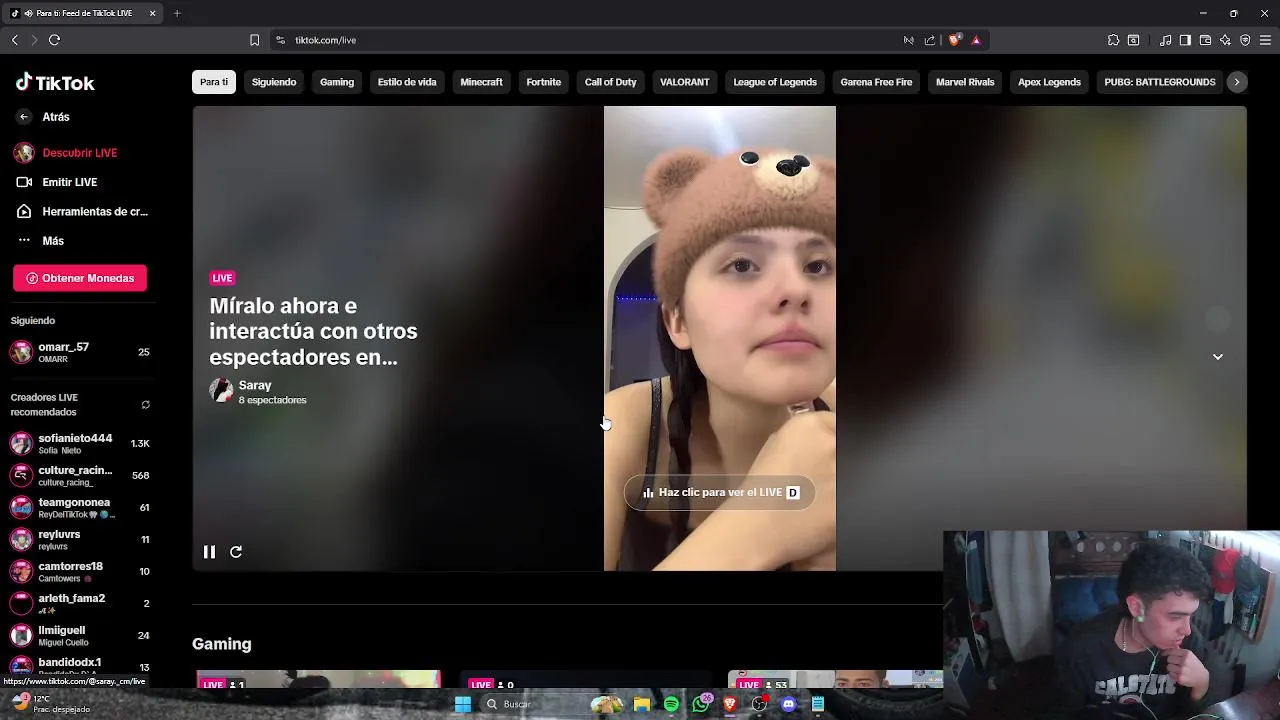Select the Marvel Rivals tab
This screenshot has width=1280, height=720.
tap(965, 82)
